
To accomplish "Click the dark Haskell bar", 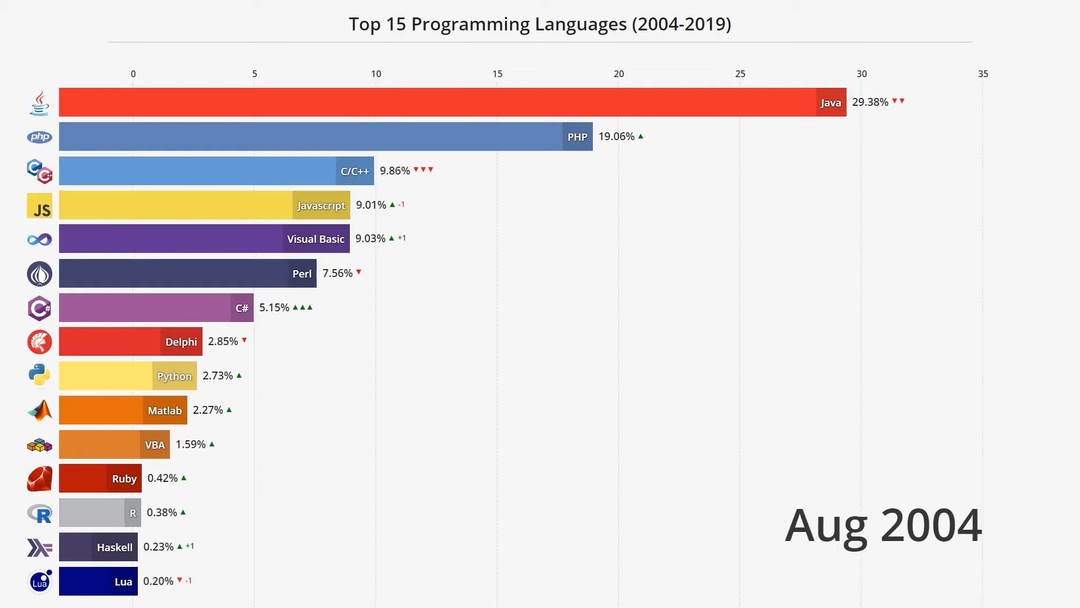I will coord(98,547).
